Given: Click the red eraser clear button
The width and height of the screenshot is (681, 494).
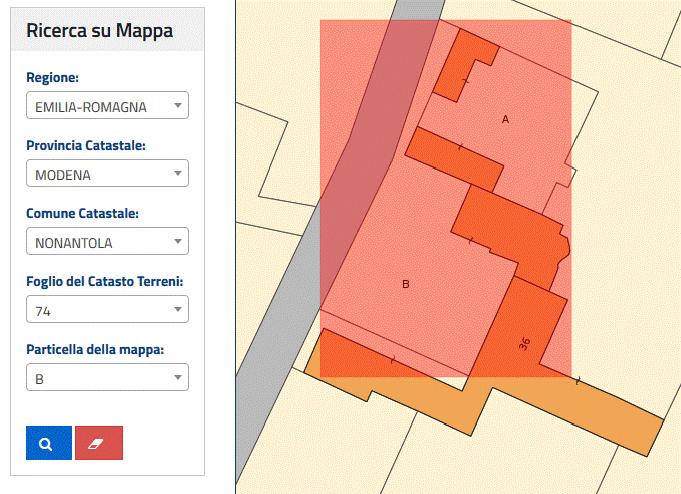Looking at the screenshot, I should point(99,443).
